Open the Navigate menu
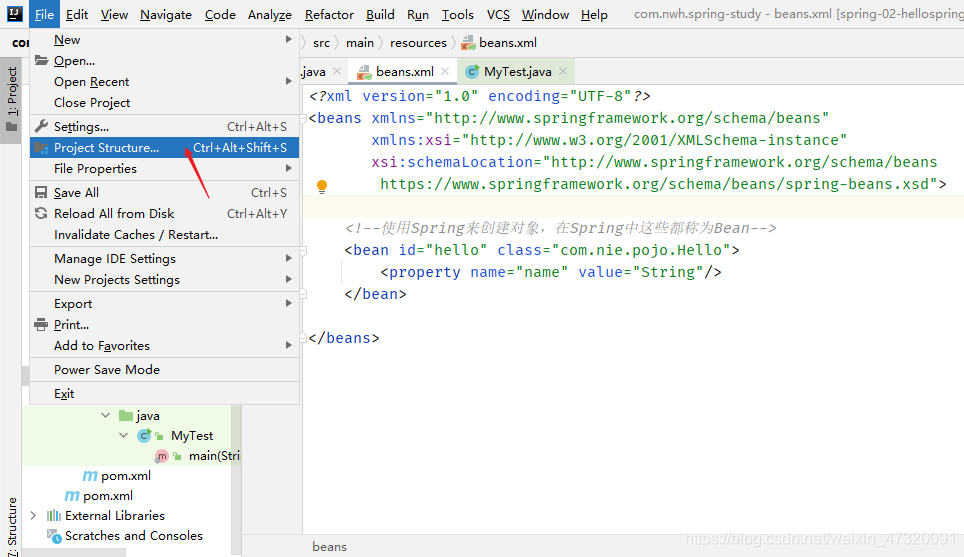This screenshot has height=557, width=964. coord(166,14)
